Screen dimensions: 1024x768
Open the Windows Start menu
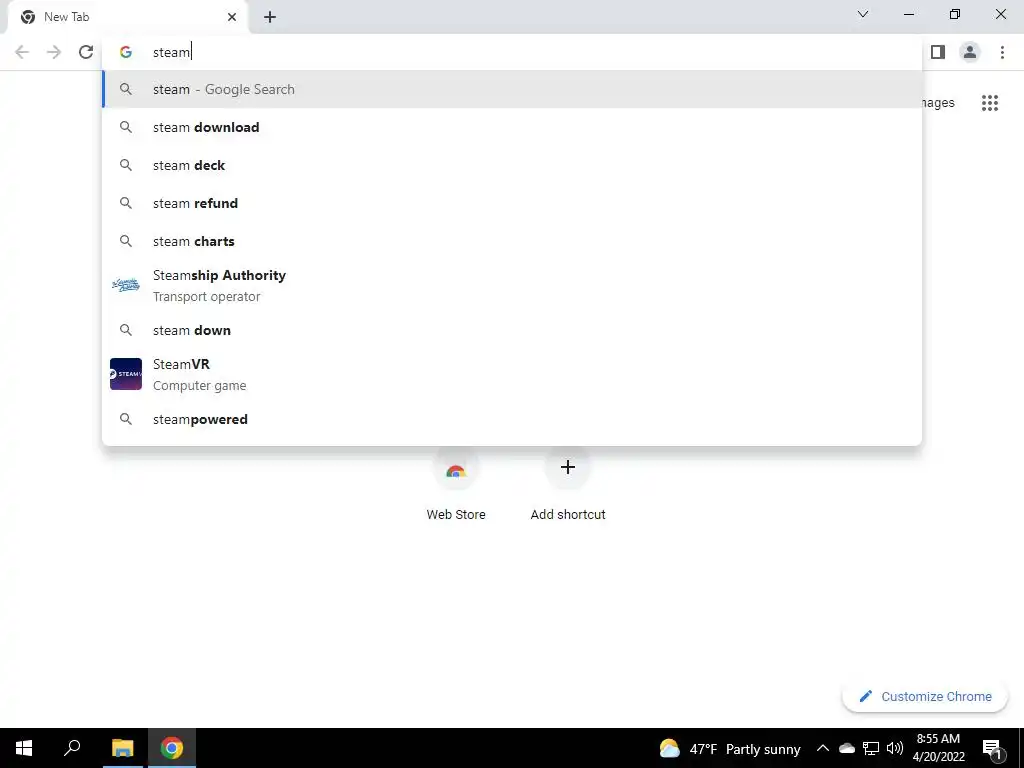click(x=24, y=748)
